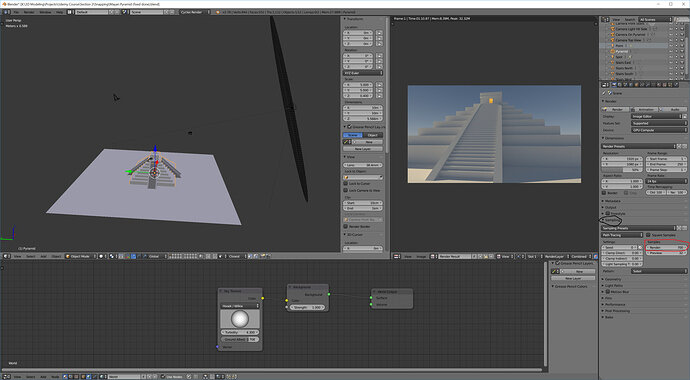Open the Object Mode selector in 3D viewport header
Viewport: 690px width, 380px height.
(x=80, y=256)
